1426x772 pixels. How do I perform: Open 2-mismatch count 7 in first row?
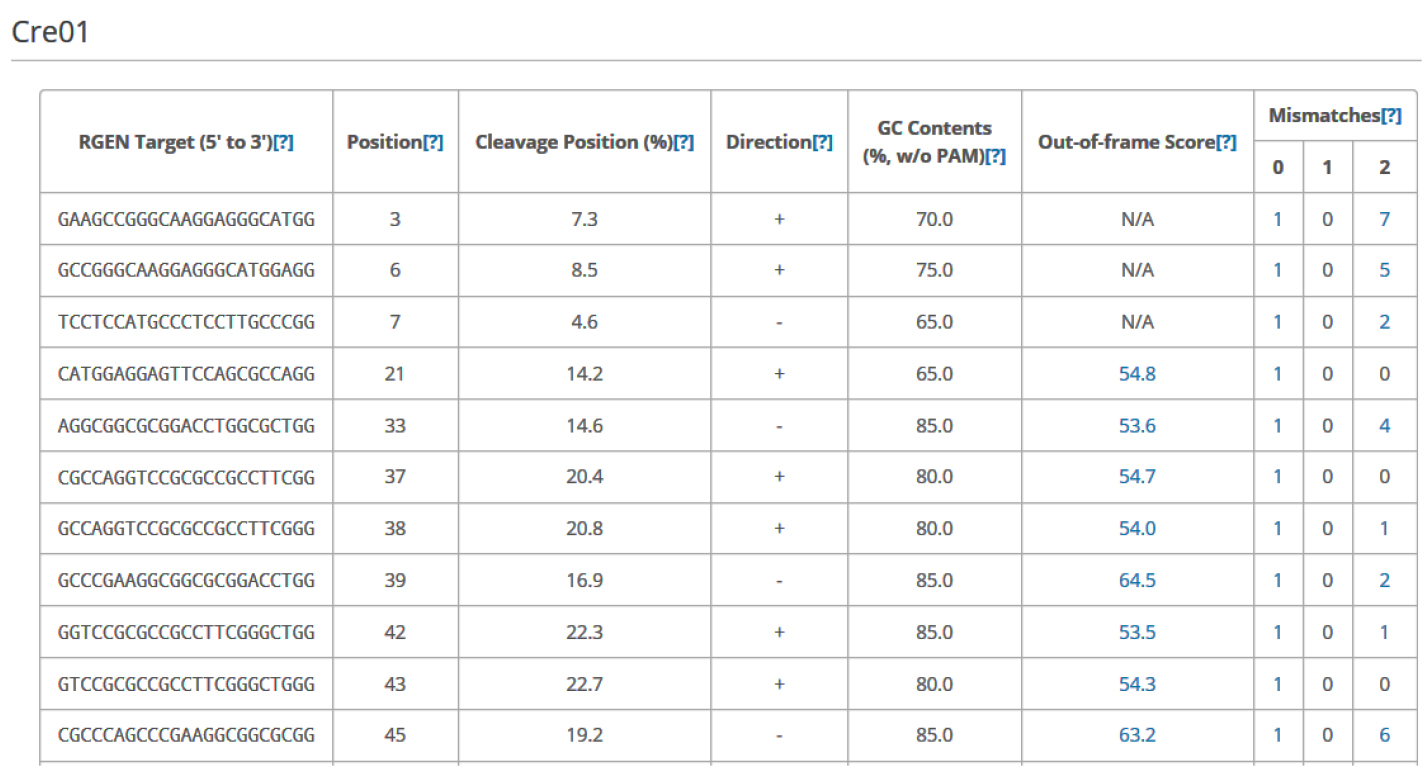click(x=1385, y=219)
